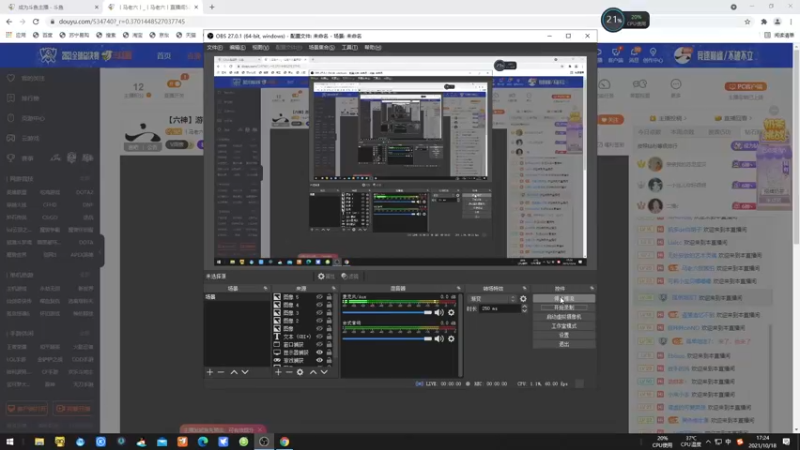Click the top streaming button in Controls
800x450 pixels.
(x=564, y=298)
